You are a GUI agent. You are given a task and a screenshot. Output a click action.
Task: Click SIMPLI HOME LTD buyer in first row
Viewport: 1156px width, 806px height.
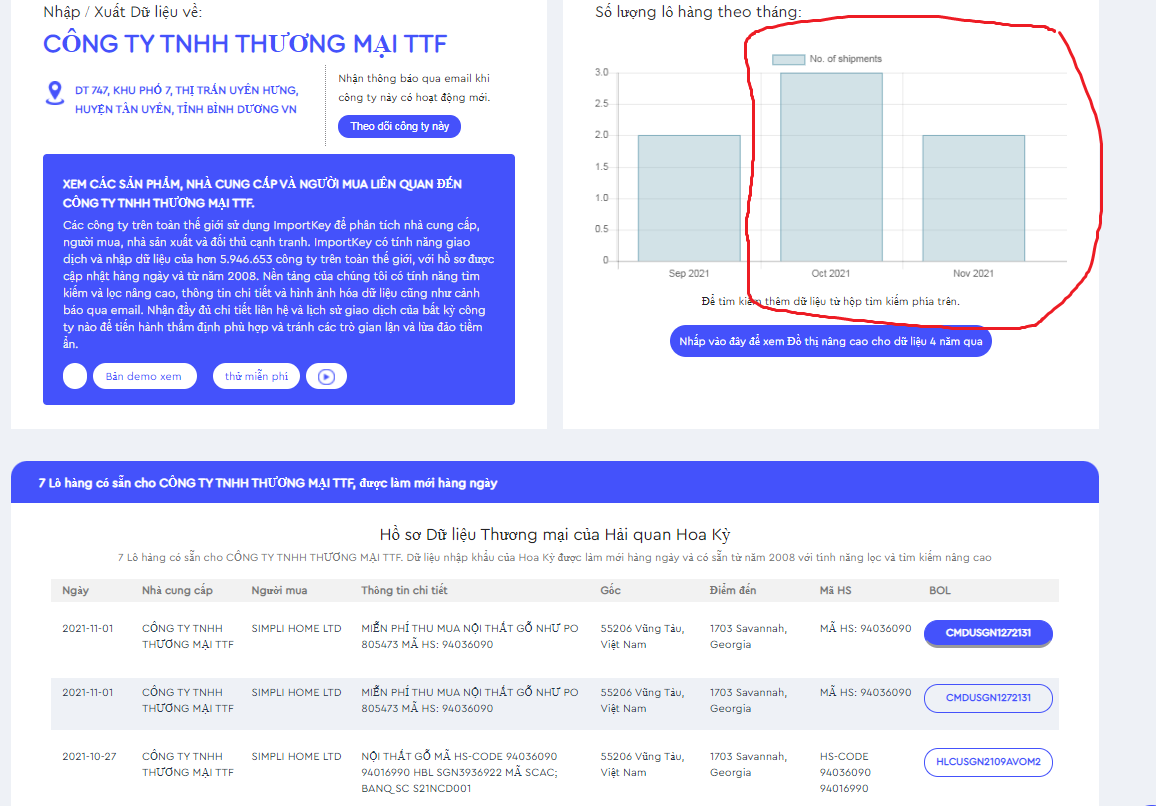[296, 629]
